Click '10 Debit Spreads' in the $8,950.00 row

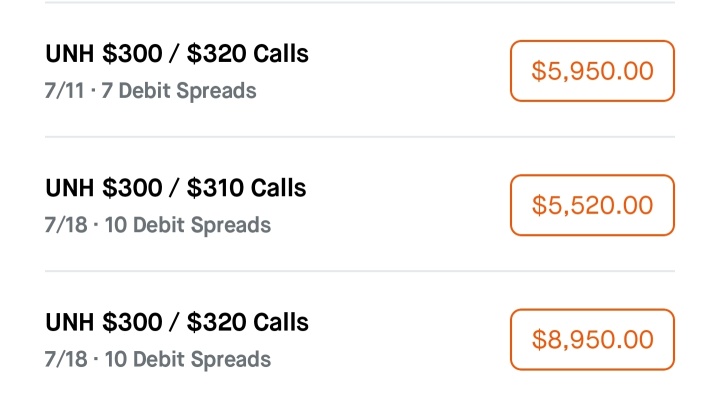[x=188, y=359]
